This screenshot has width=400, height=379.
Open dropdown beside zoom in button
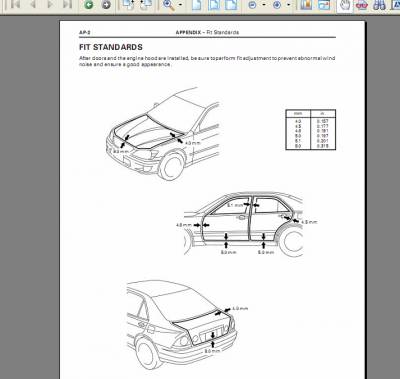click(288, 5)
